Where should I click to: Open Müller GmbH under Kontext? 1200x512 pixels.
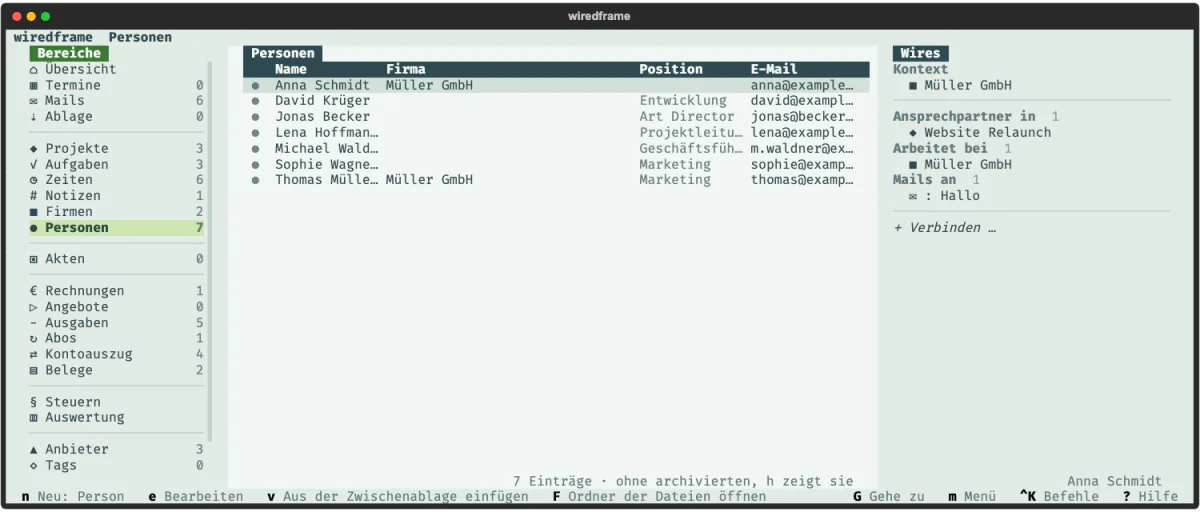960,85
